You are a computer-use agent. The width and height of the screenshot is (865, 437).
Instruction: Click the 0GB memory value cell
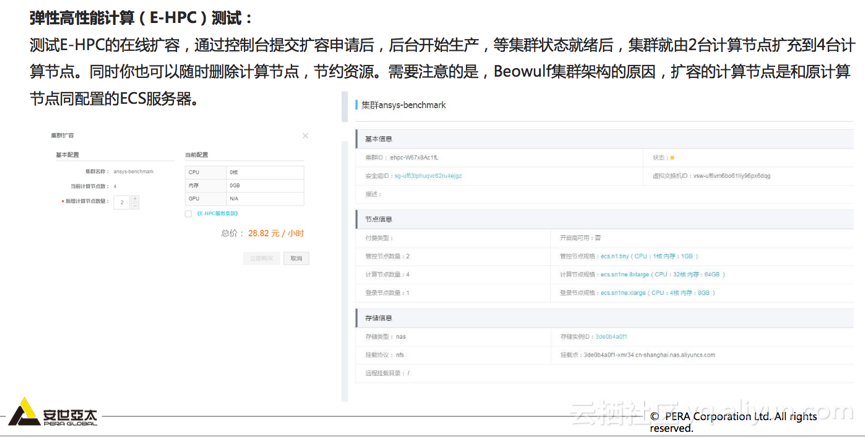click(x=265, y=185)
